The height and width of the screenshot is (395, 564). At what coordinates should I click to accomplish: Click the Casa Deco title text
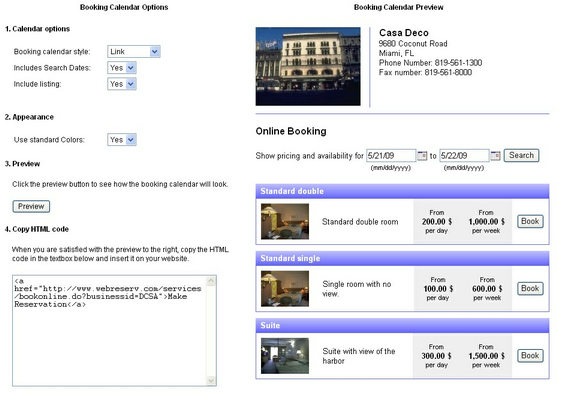click(404, 33)
